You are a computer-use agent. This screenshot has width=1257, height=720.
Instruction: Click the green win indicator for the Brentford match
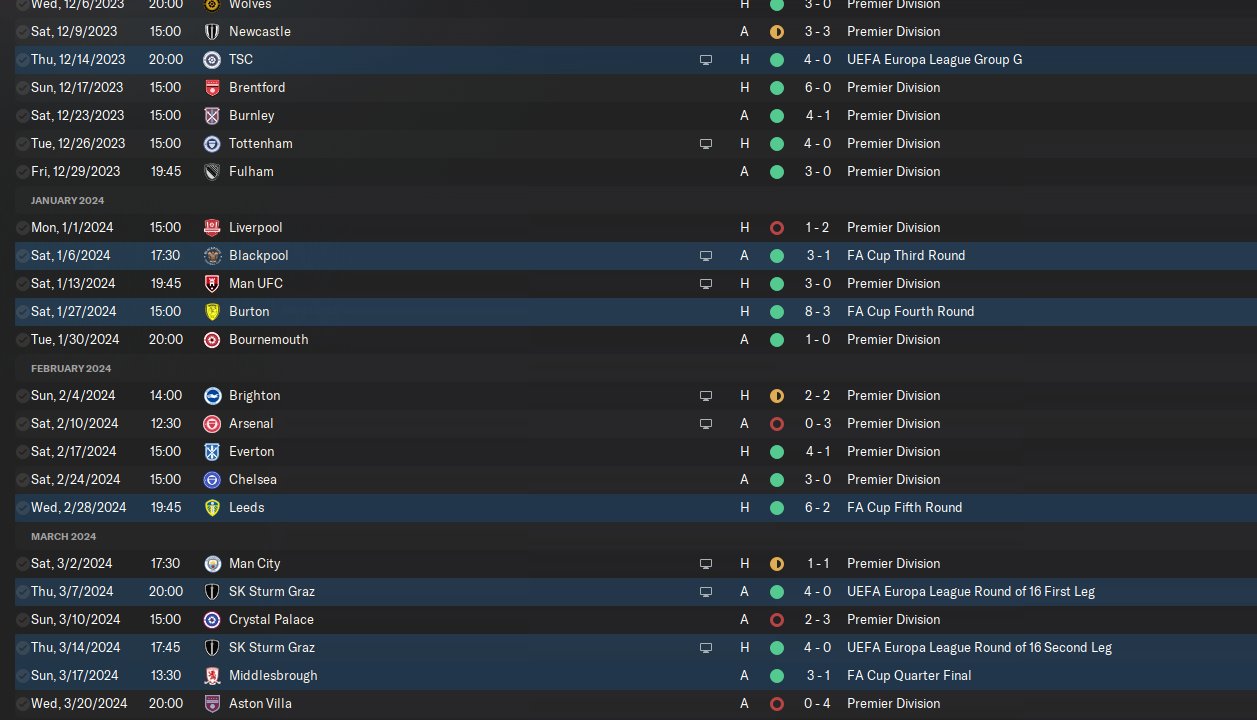pos(776,87)
